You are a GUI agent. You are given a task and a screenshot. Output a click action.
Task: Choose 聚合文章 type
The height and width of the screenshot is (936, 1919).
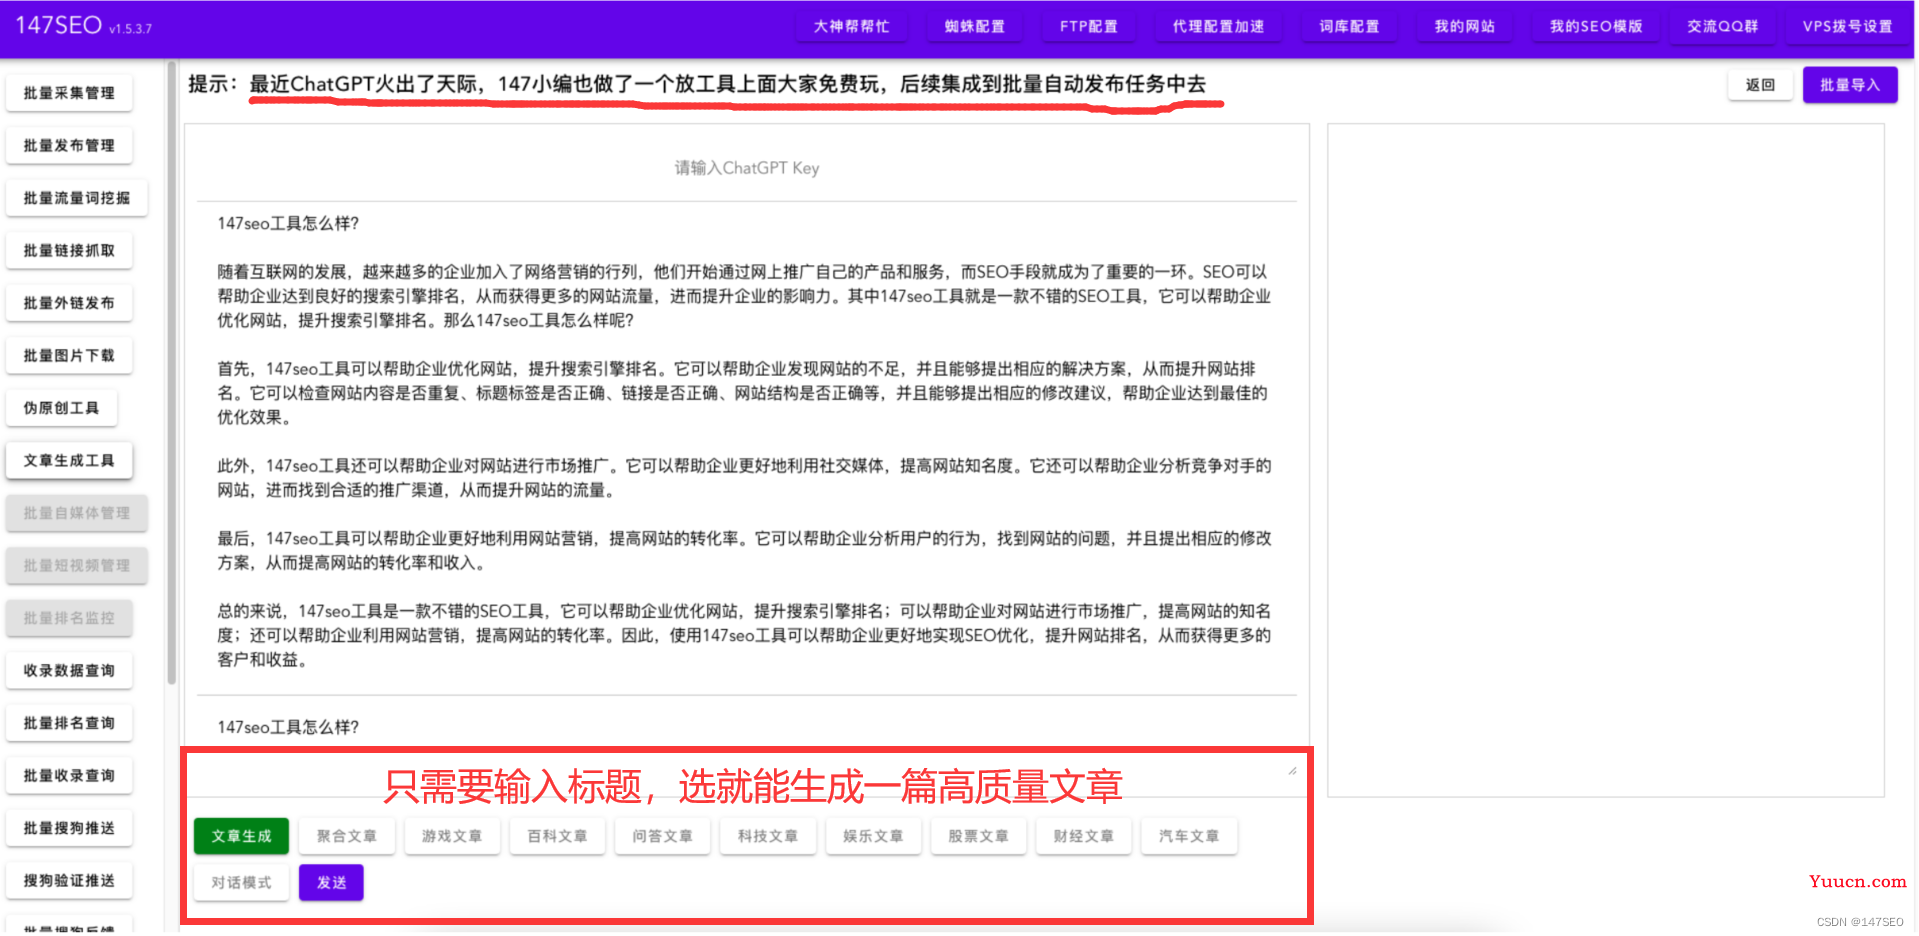tap(347, 836)
